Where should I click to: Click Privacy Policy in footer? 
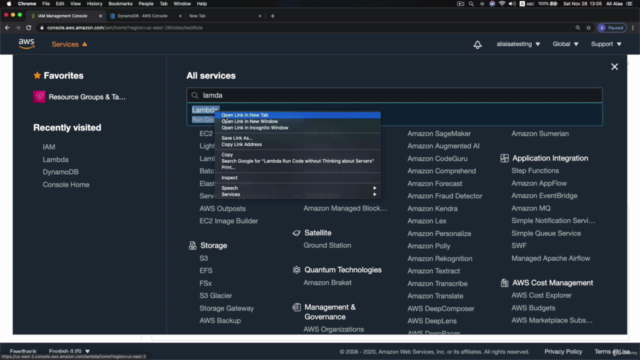pyautogui.click(x=563, y=351)
